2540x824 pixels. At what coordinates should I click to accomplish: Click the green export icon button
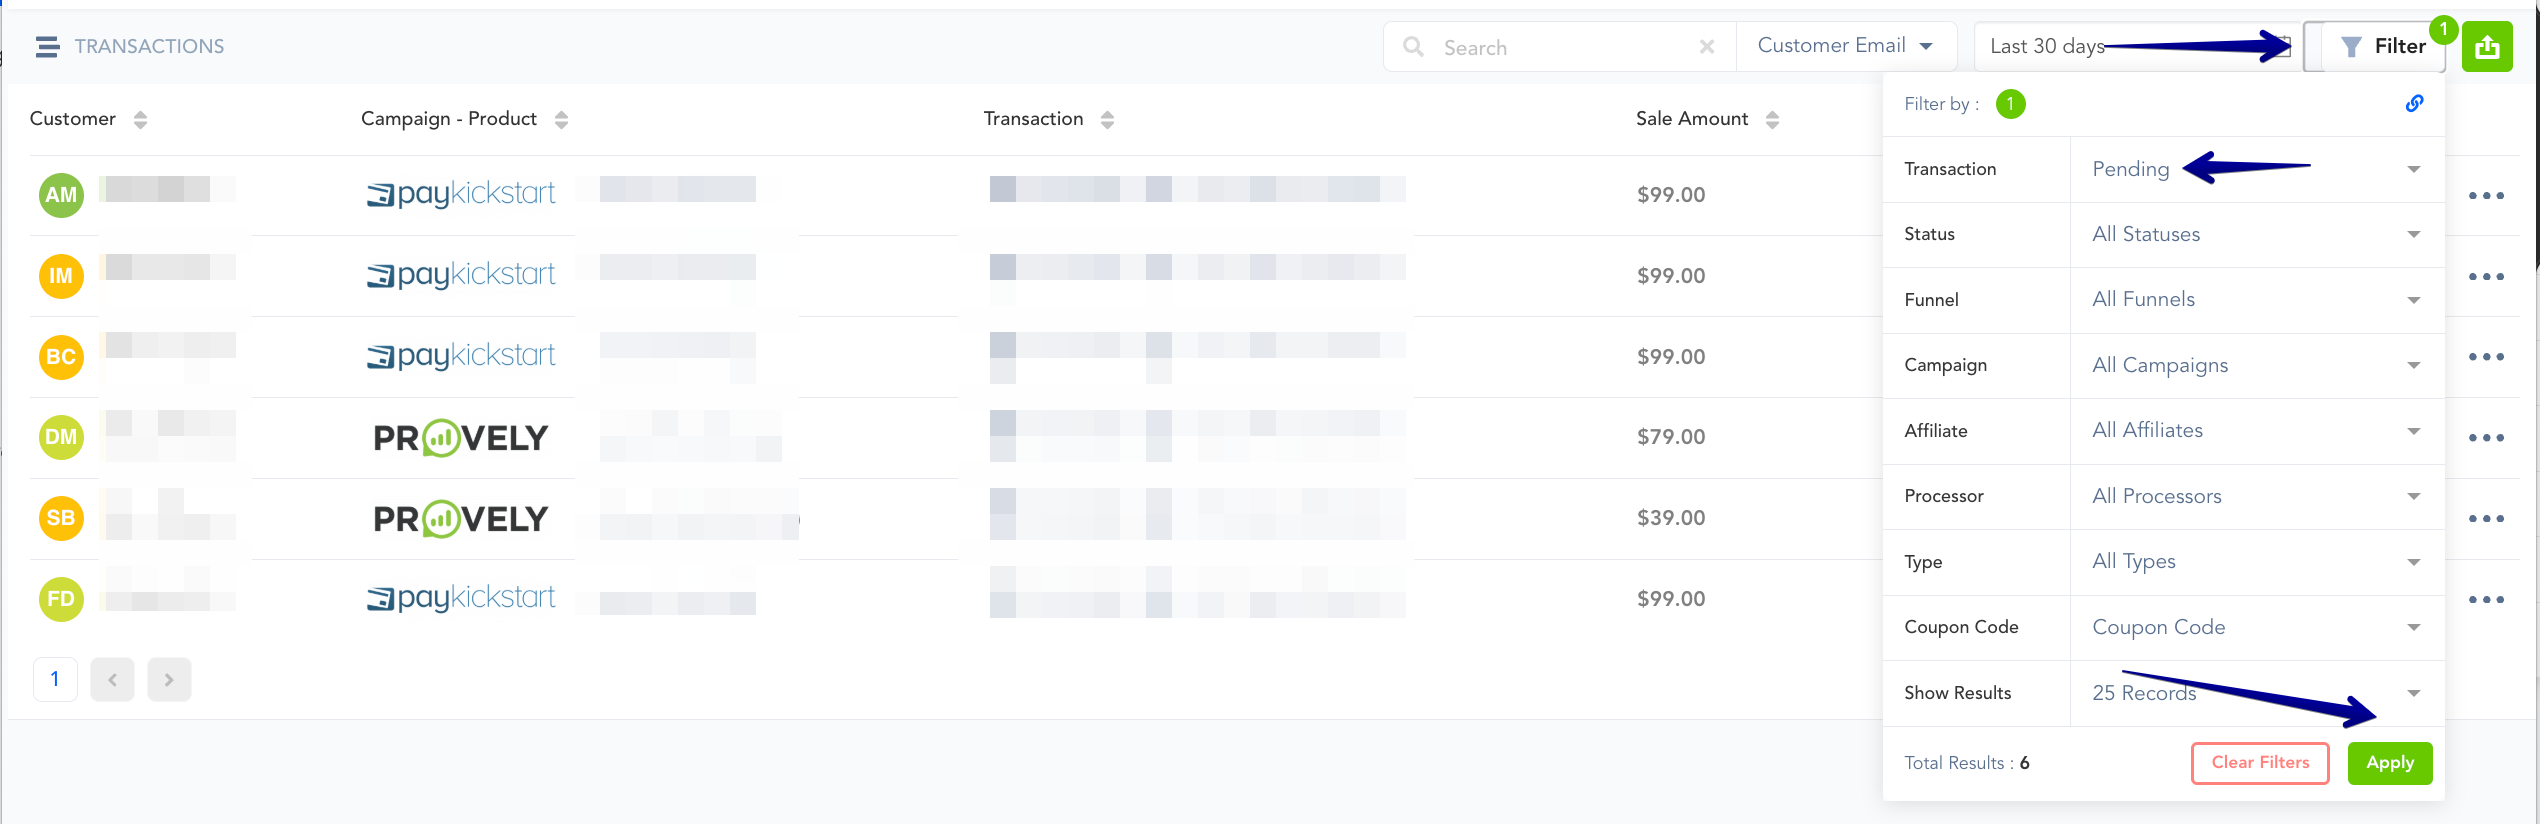(x=2487, y=47)
